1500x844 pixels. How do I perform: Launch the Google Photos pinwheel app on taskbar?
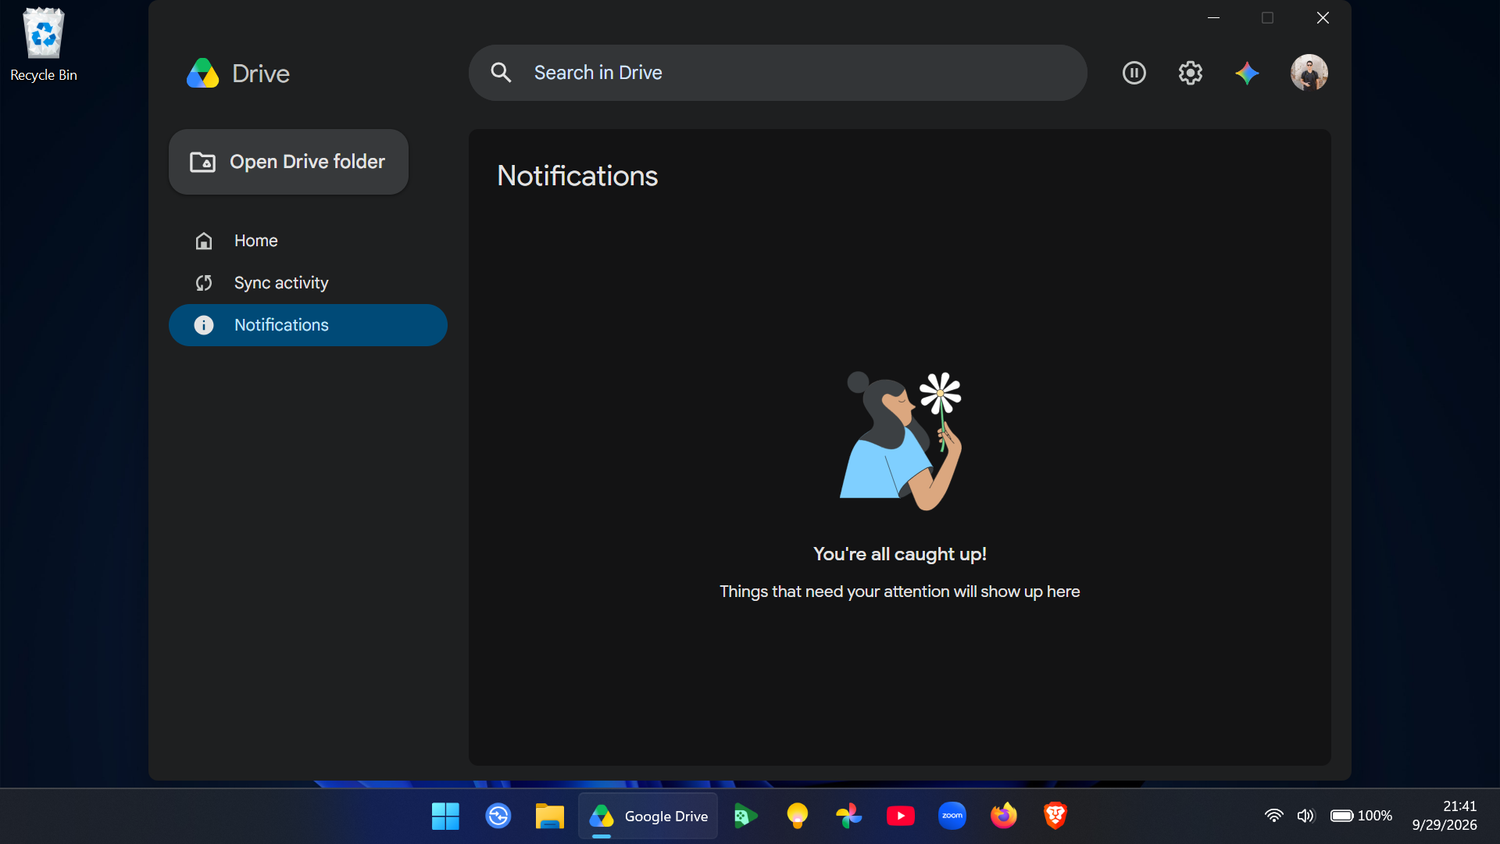pyautogui.click(x=849, y=816)
